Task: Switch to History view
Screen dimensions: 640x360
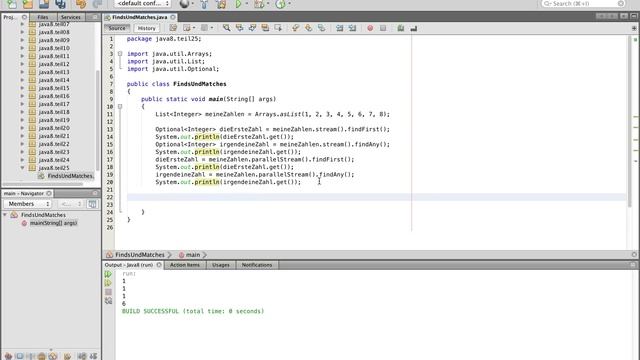Action: tap(146, 28)
